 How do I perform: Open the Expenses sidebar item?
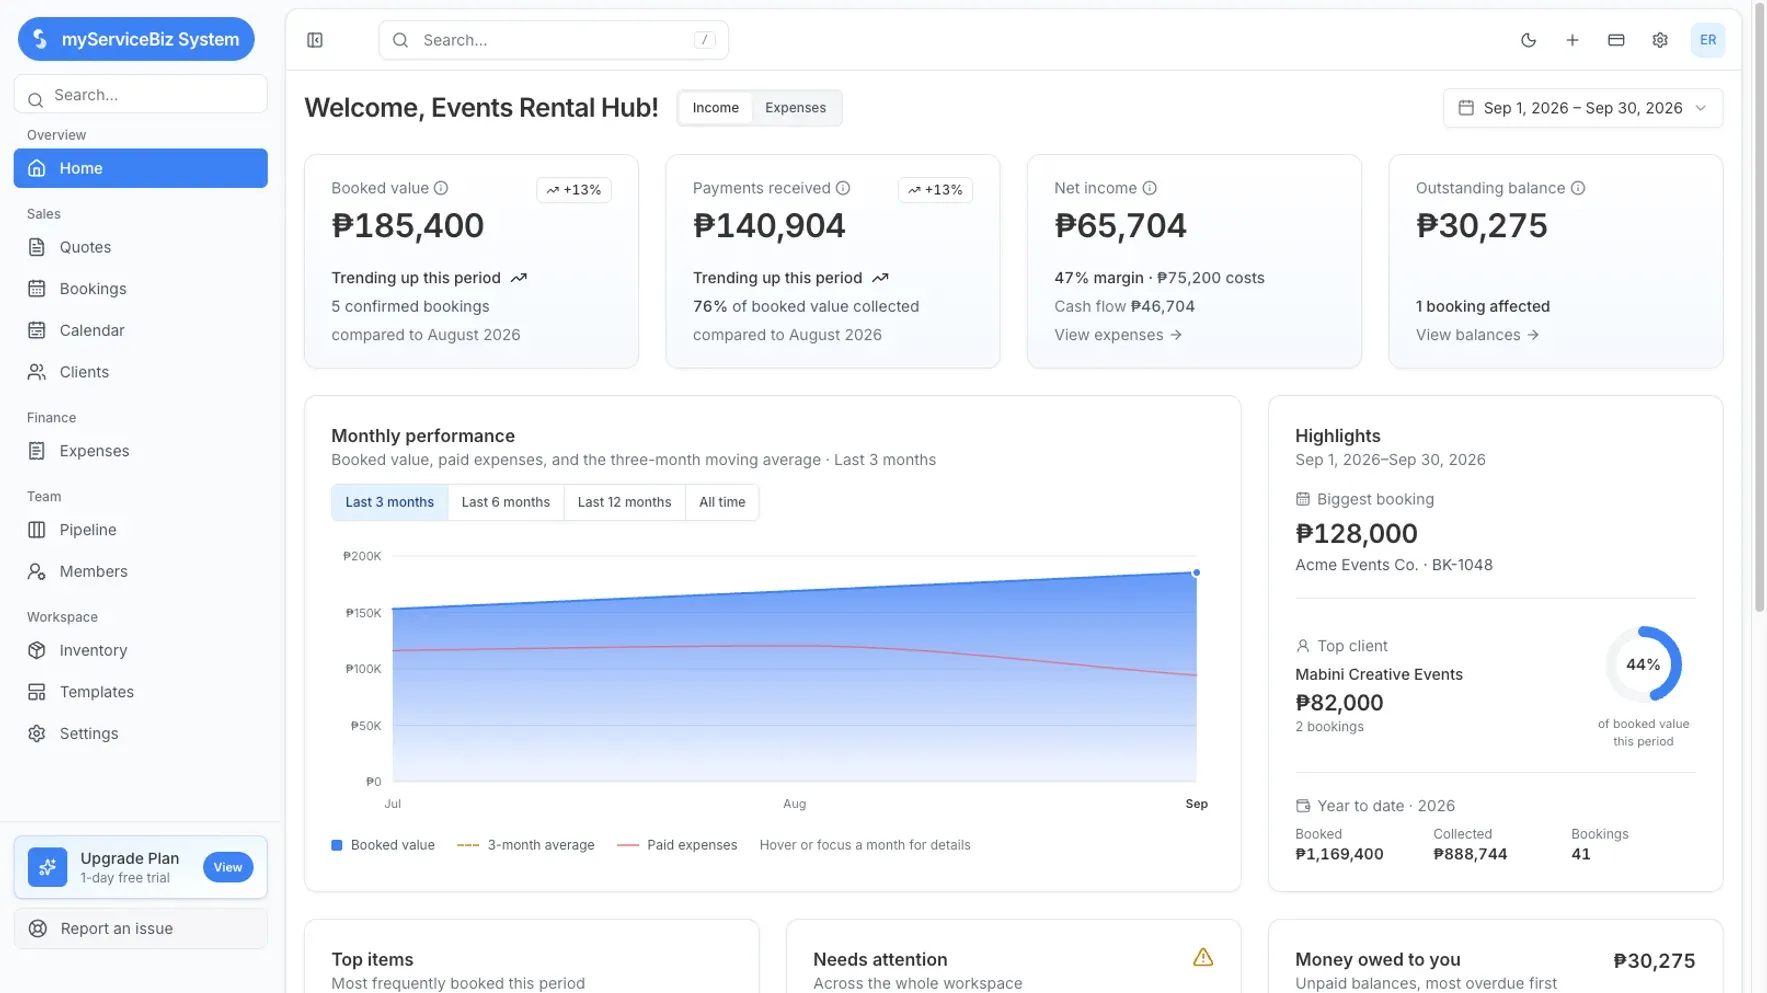140,451
